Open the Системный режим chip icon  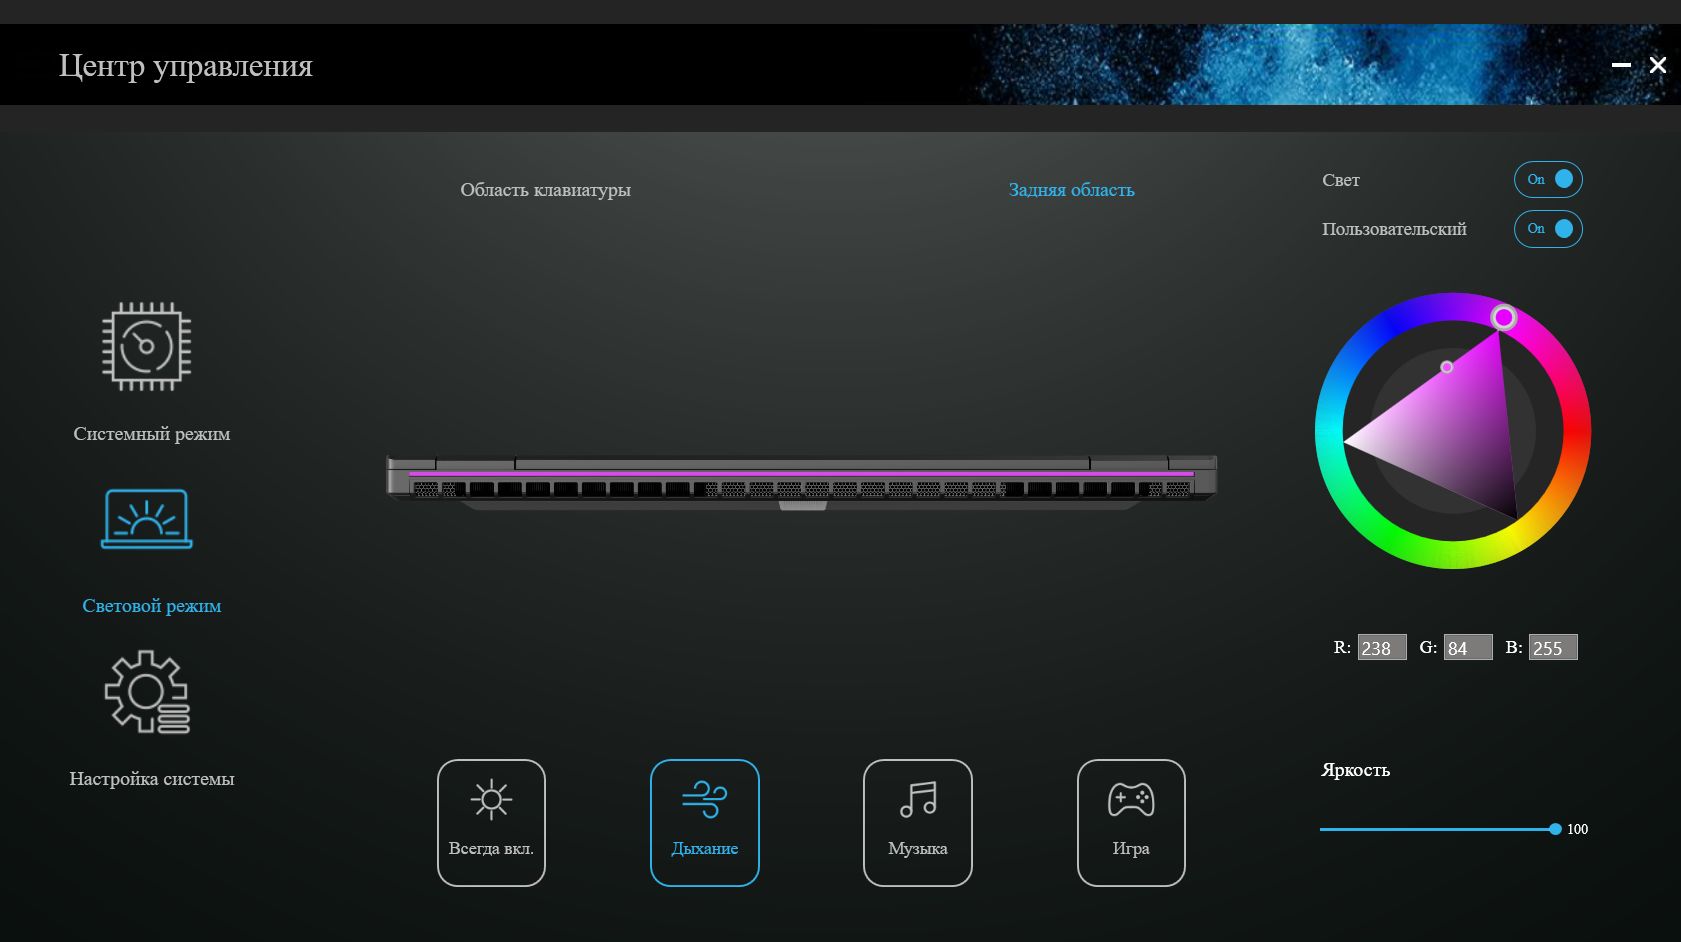pyautogui.click(x=147, y=346)
